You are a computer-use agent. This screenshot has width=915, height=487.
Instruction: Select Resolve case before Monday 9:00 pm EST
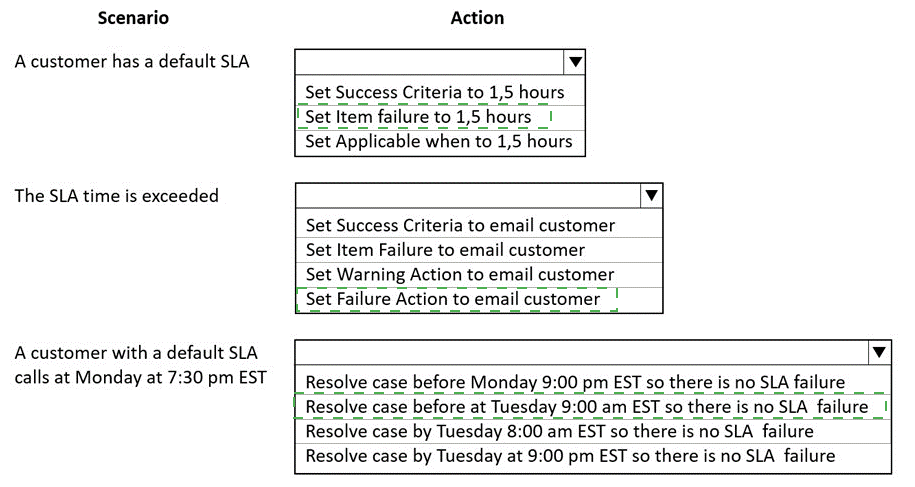pyautogui.click(x=575, y=383)
